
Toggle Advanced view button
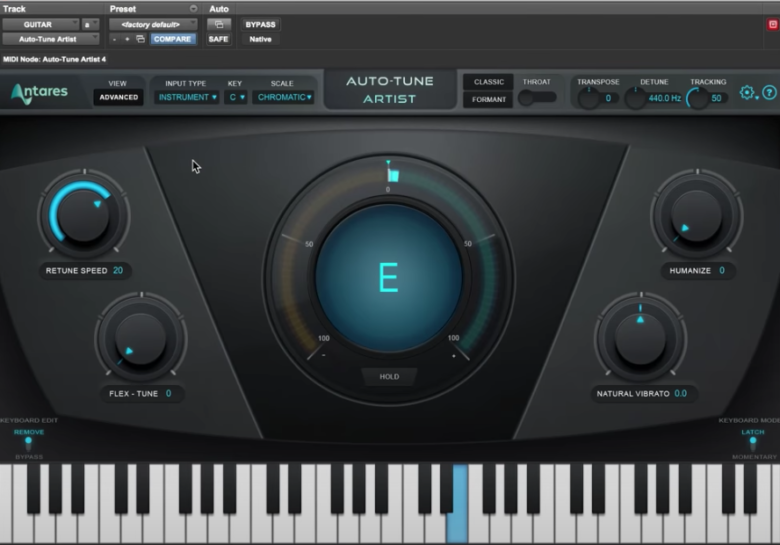[118, 97]
